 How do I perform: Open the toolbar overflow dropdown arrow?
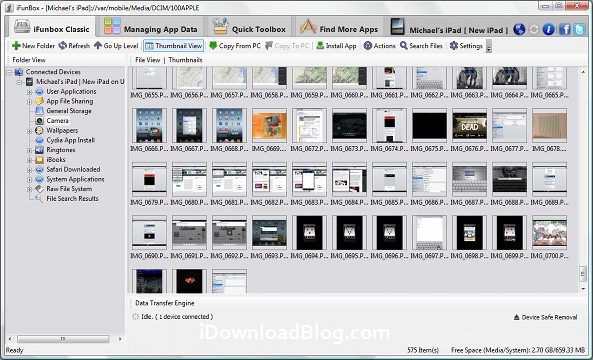[x=489, y=46]
